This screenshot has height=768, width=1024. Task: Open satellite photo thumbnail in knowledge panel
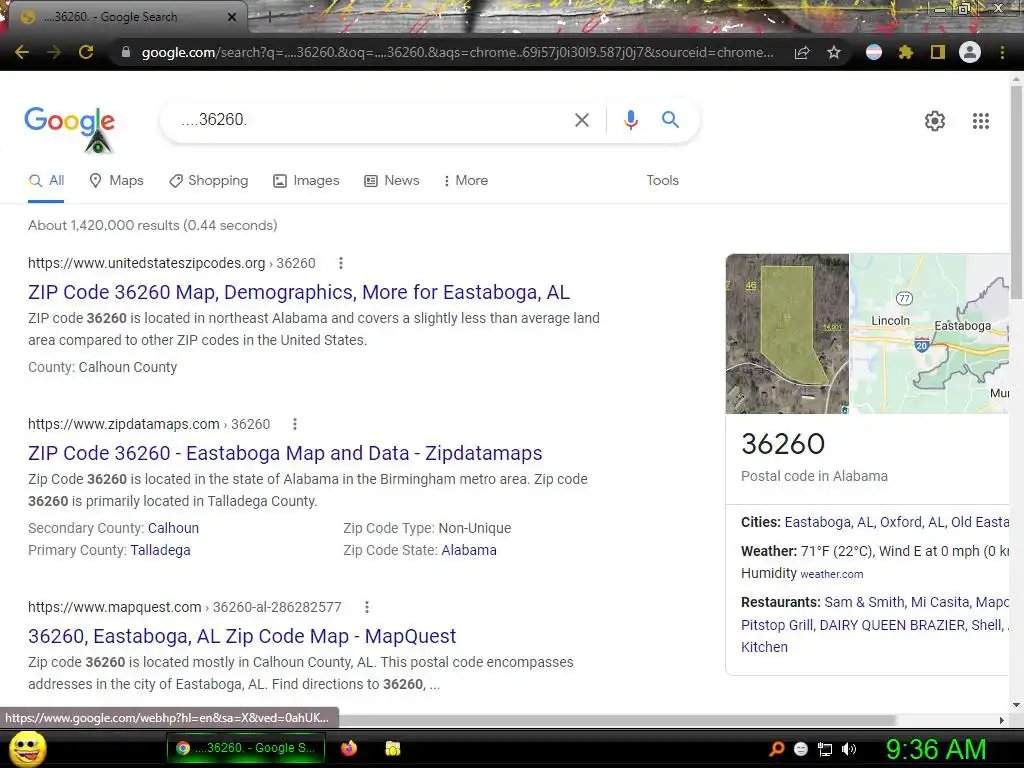(787, 334)
